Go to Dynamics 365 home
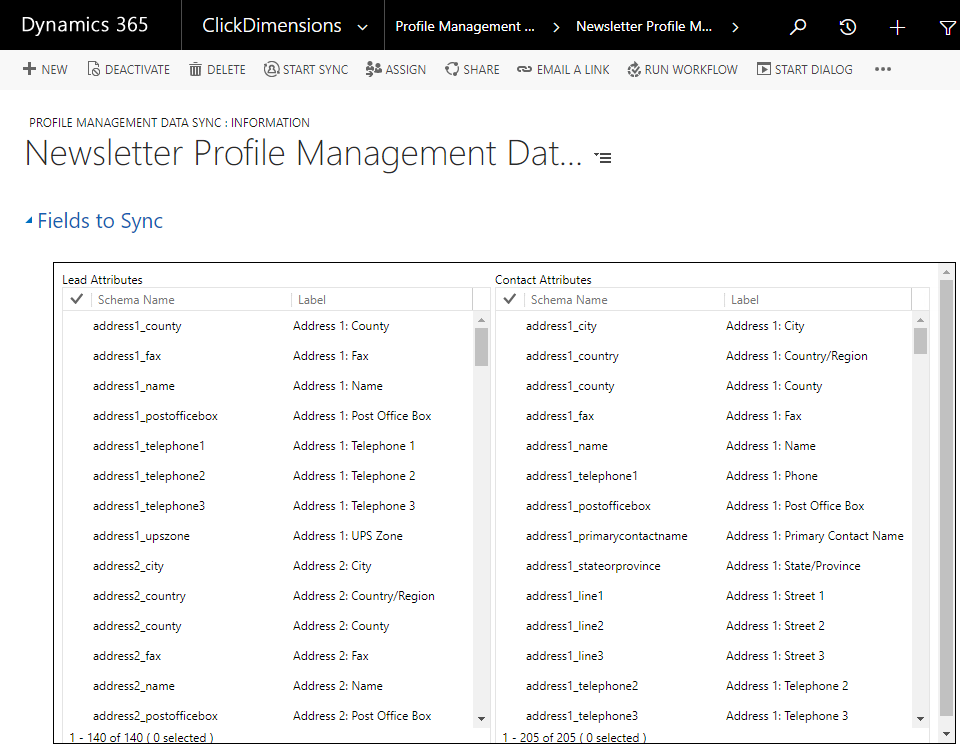 [x=84, y=24]
